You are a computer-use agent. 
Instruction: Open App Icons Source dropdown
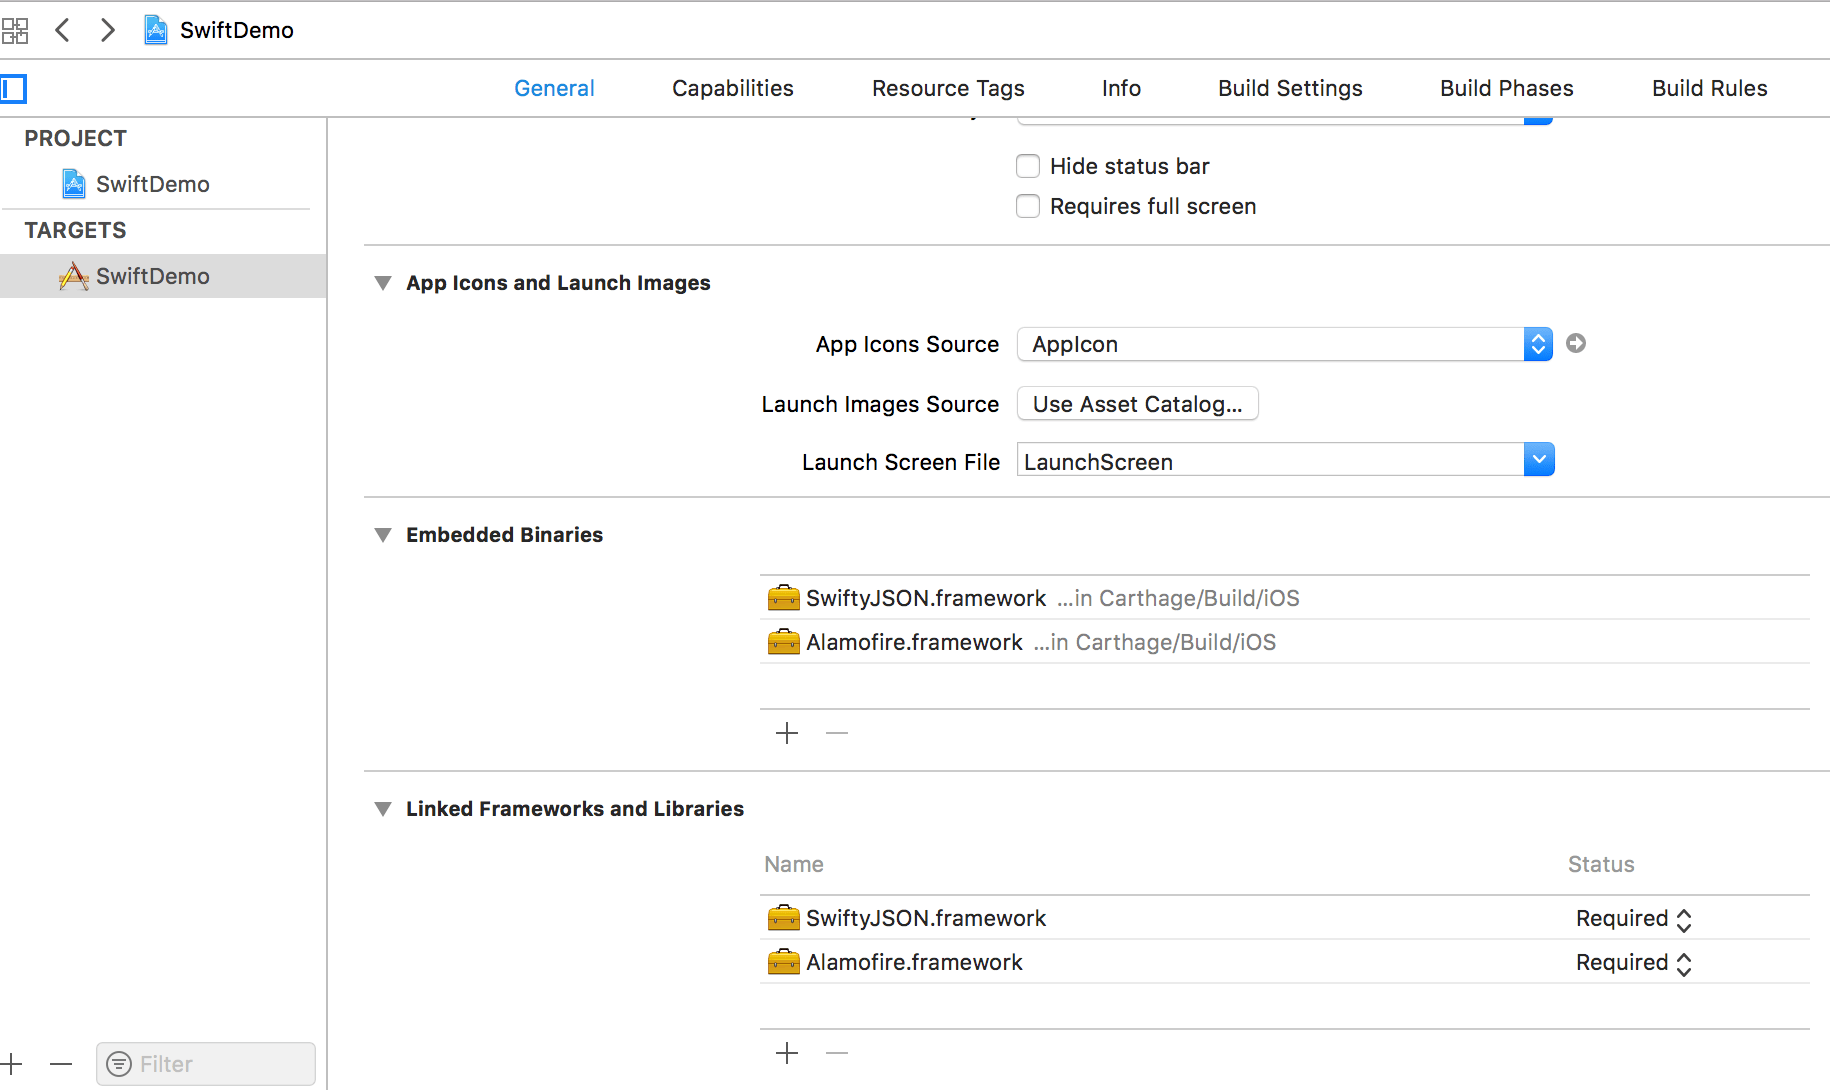(x=1284, y=344)
